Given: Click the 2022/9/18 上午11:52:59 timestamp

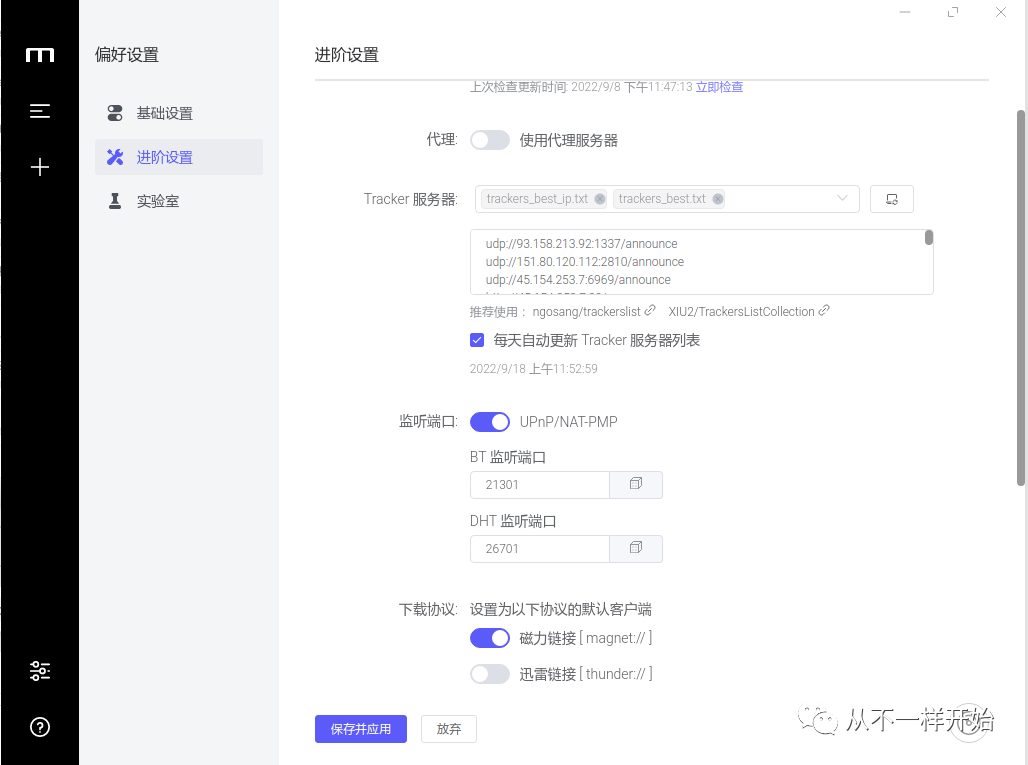Looking at the screenshot, I should point(534,369).
